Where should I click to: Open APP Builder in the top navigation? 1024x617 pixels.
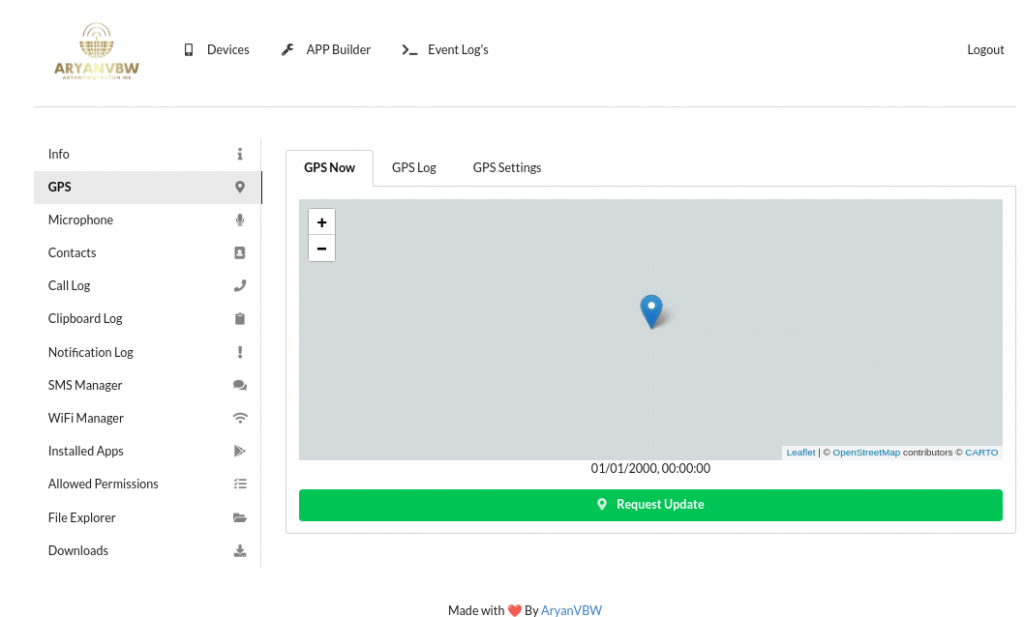[x=326, y=50]
